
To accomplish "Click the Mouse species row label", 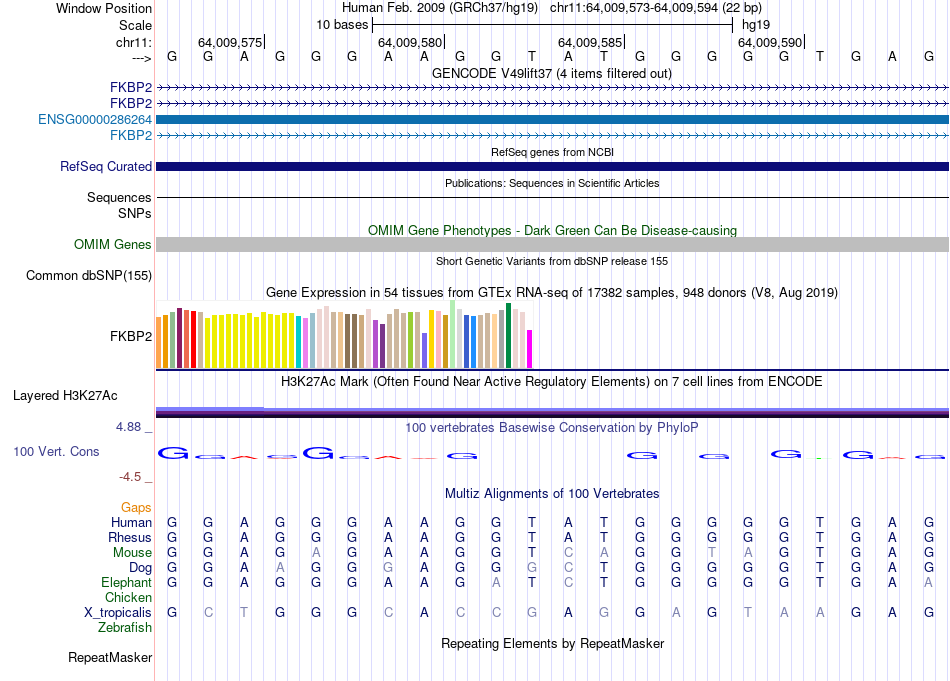I will 132,553.
